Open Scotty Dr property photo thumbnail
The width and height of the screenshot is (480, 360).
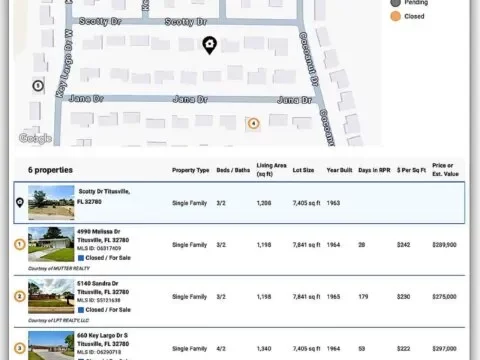(x=51, y=203)
